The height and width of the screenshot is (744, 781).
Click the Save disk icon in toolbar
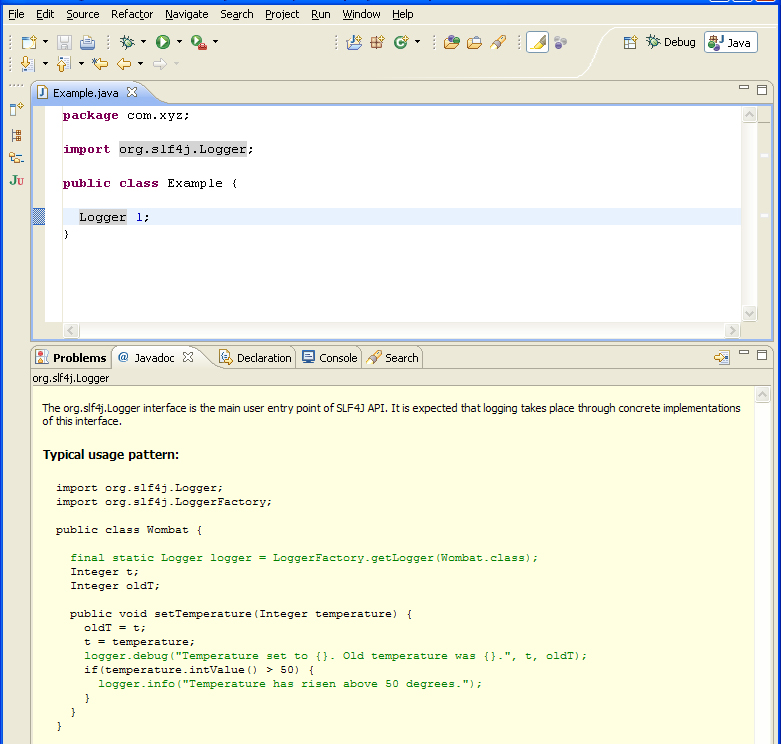[64, 42]
